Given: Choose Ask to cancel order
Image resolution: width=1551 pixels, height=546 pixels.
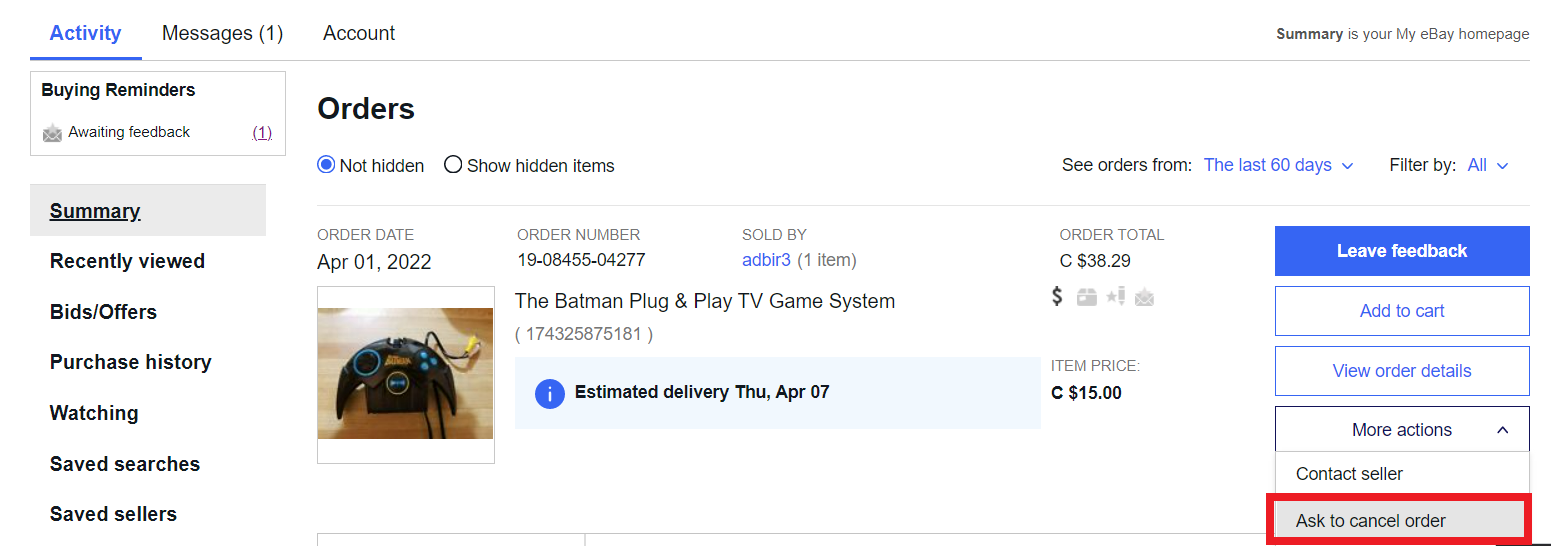Looking at the screenshot, I should click(1370, 521).
